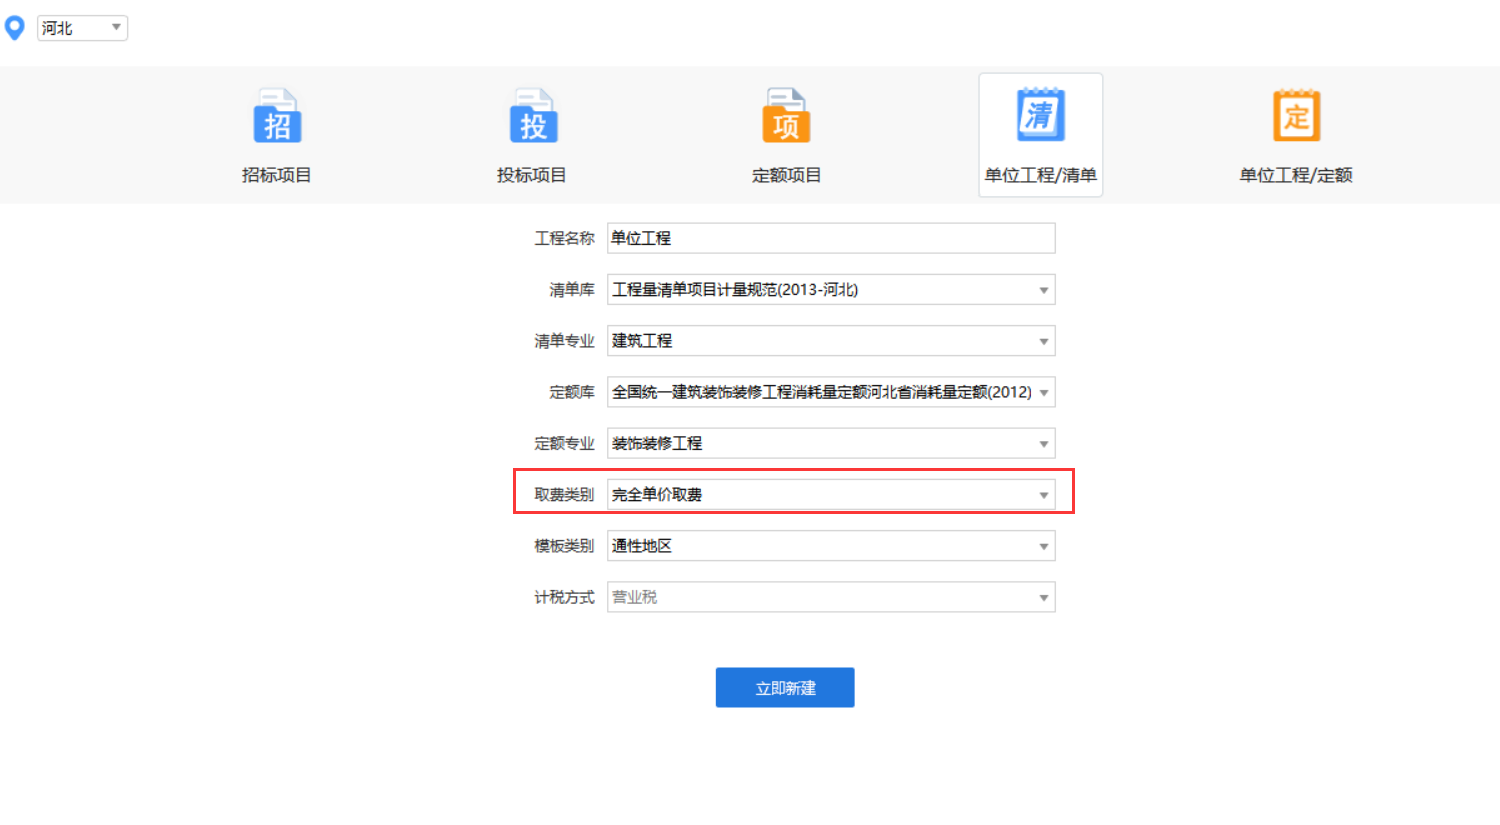Open the 取费类别 dropdown
This screenshot has width=1500, height=825.
pos(831,495)
